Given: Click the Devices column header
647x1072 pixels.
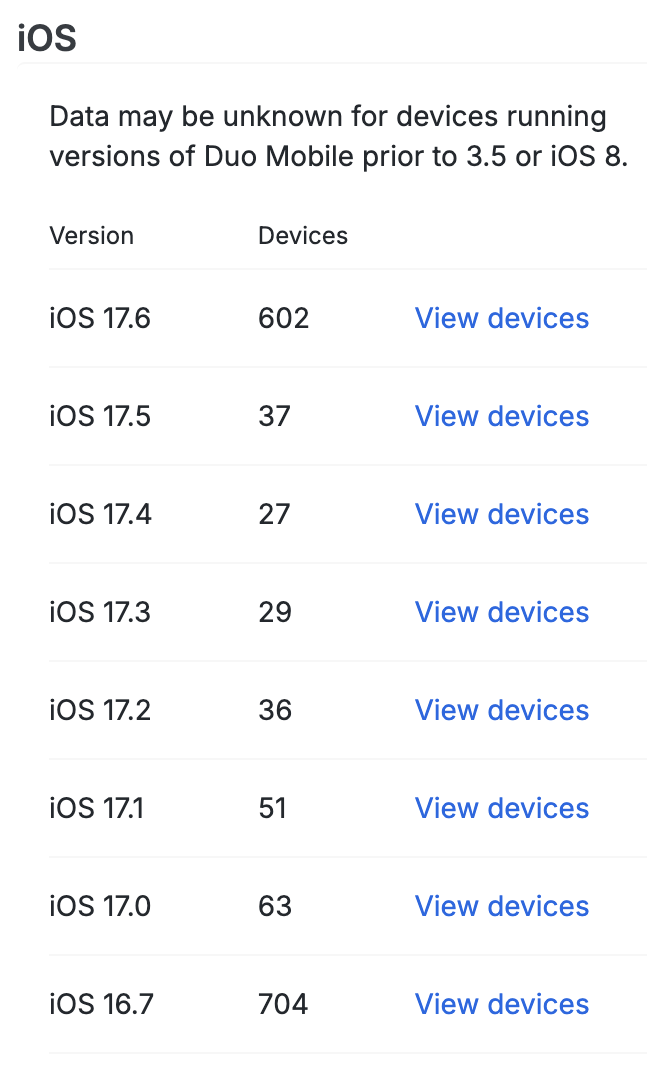Looking at the screenshot, I should point(302,236).
